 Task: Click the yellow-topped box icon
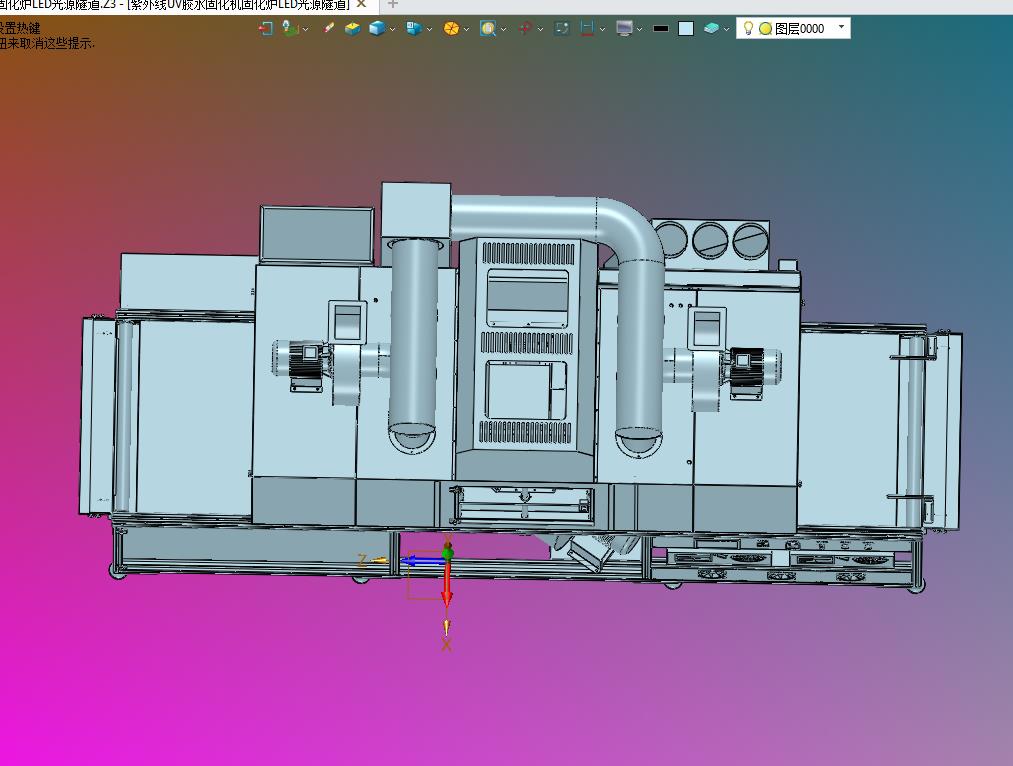(x=352, y=28)
